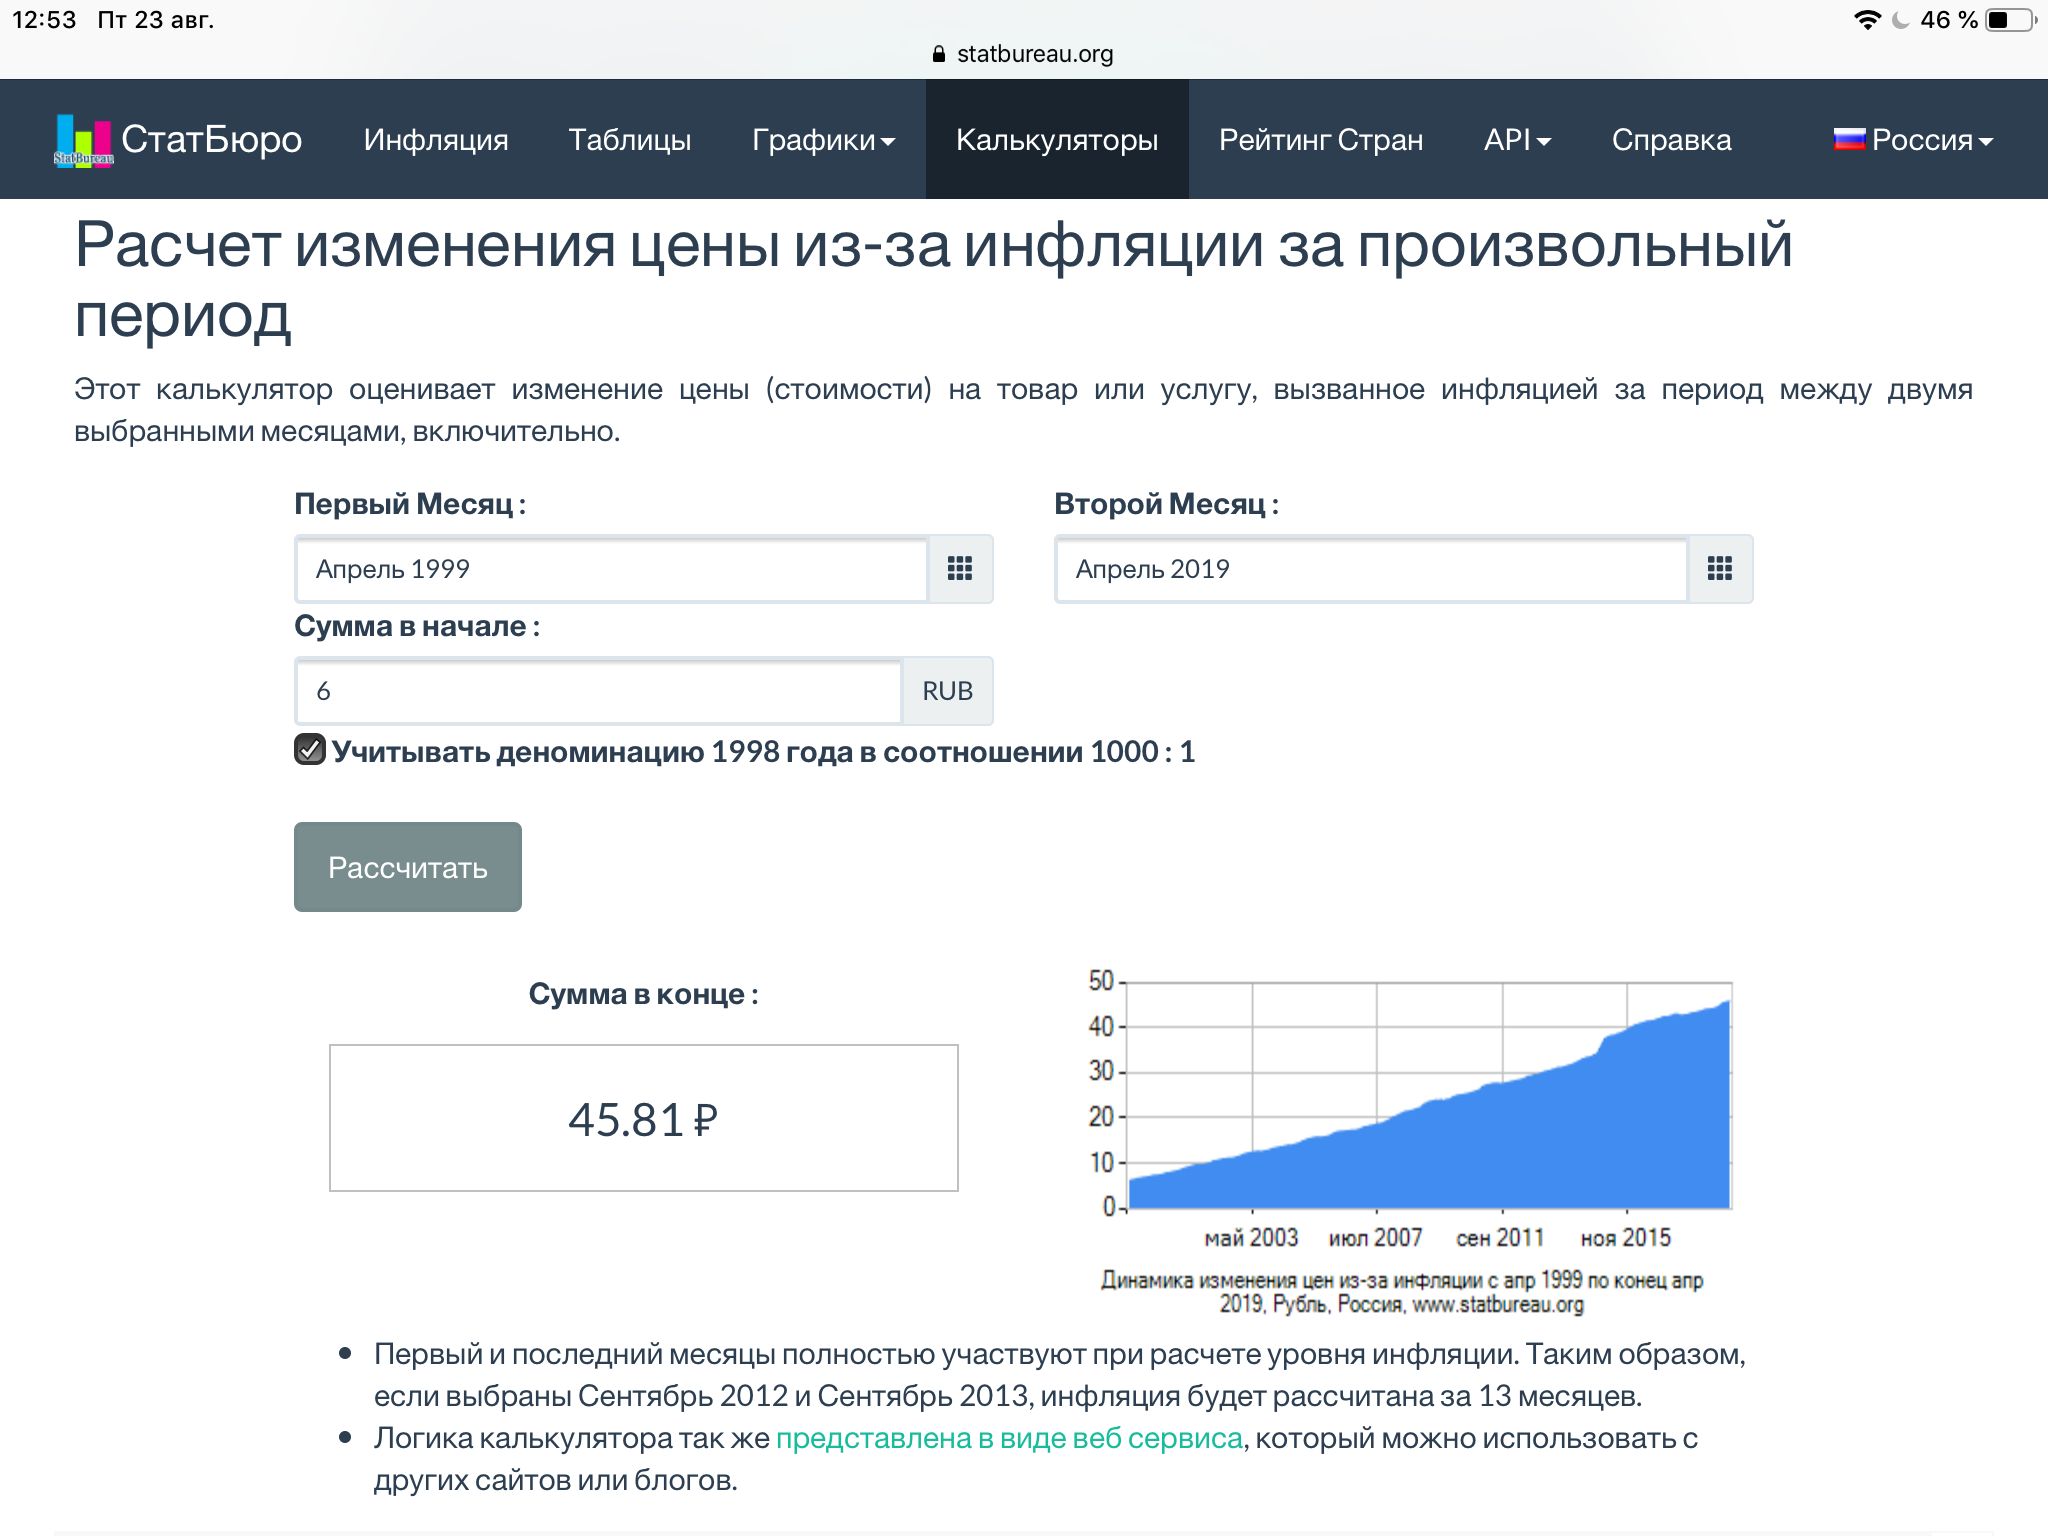Tap the Wi-Fi status icon
This screenshot has height=1536, width=2048.
tap(1866, 20)
